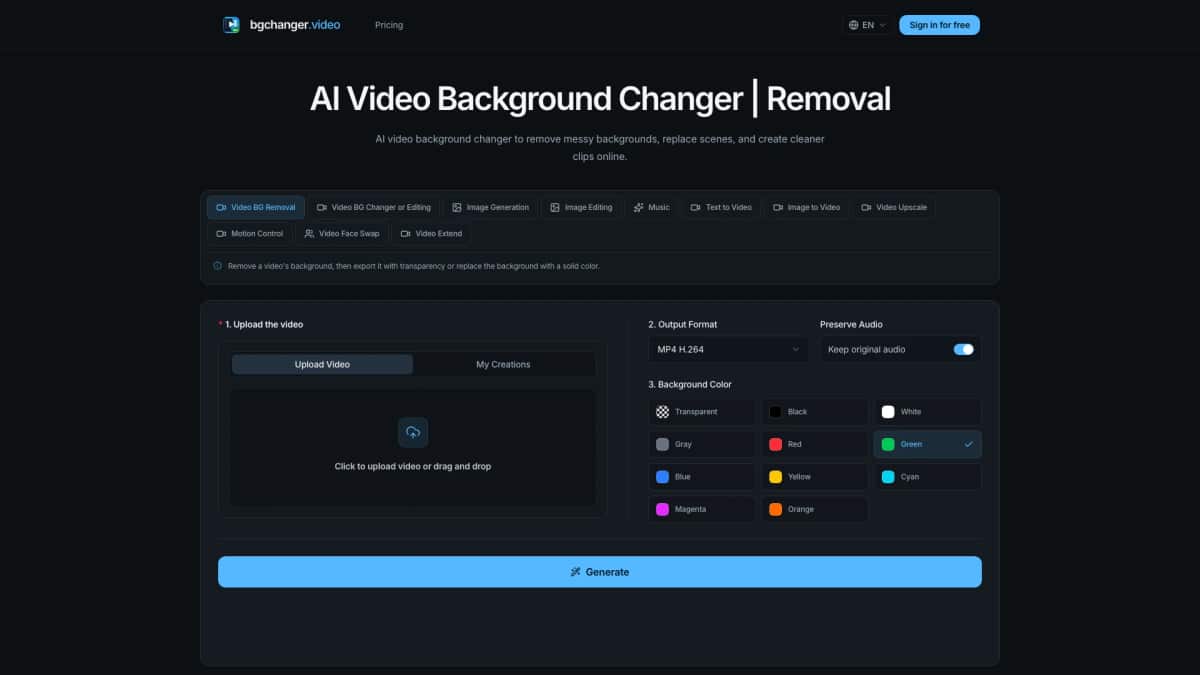Click the magic wand icon on Generate
Viewport: 1200px width, 675px height.
click(576, 572)
